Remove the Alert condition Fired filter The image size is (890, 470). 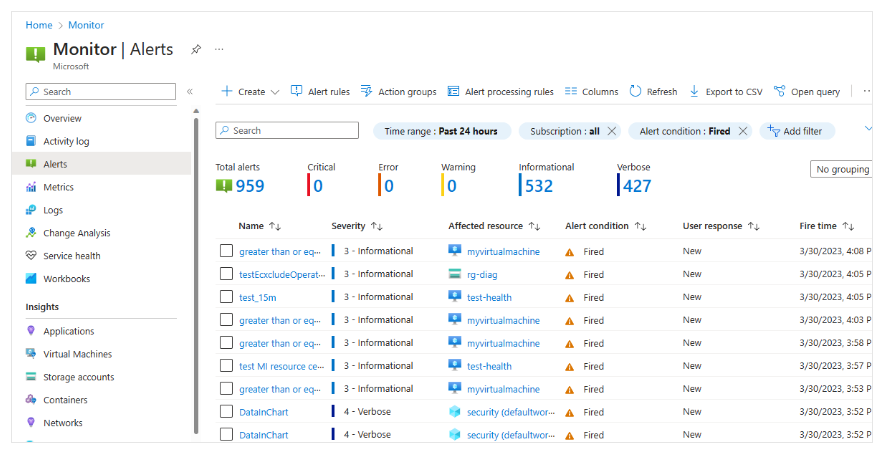point(743,131)
